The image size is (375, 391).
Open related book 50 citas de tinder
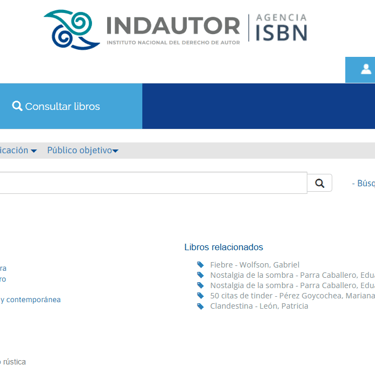(x=292, y=296)
